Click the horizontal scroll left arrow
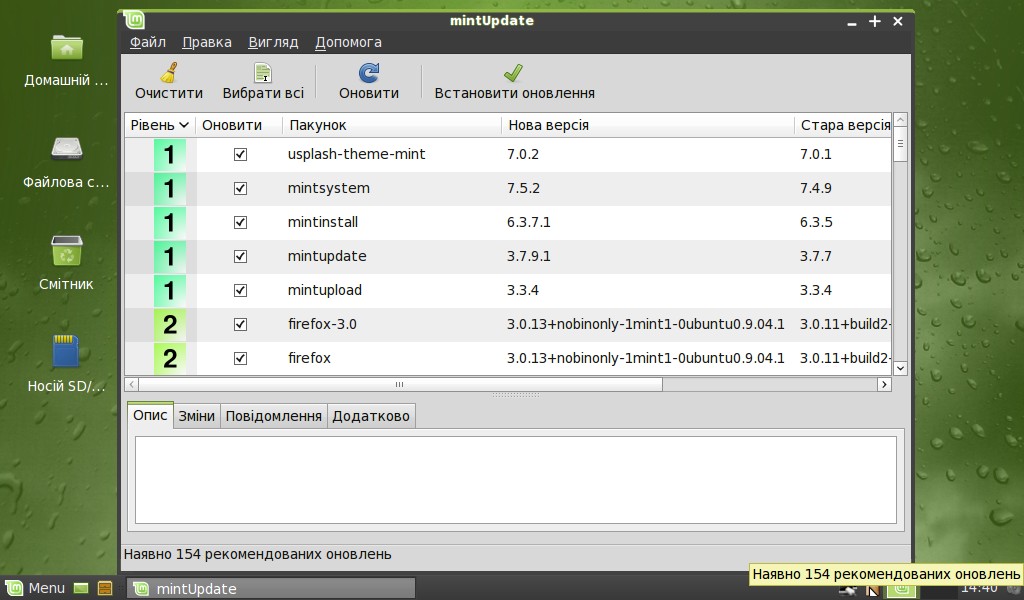Viewport: 1024px width, 600px height. point(131,385)
